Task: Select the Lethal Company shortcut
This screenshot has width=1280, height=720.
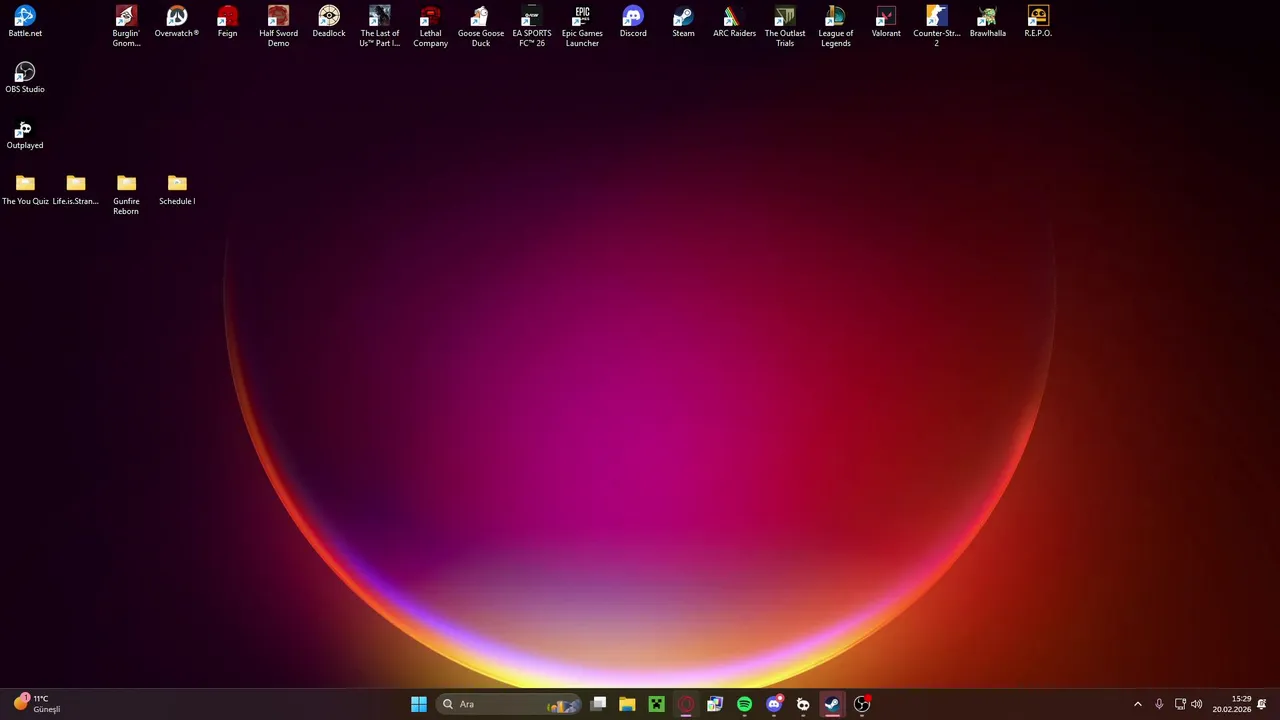Action: tap(430, 26)
